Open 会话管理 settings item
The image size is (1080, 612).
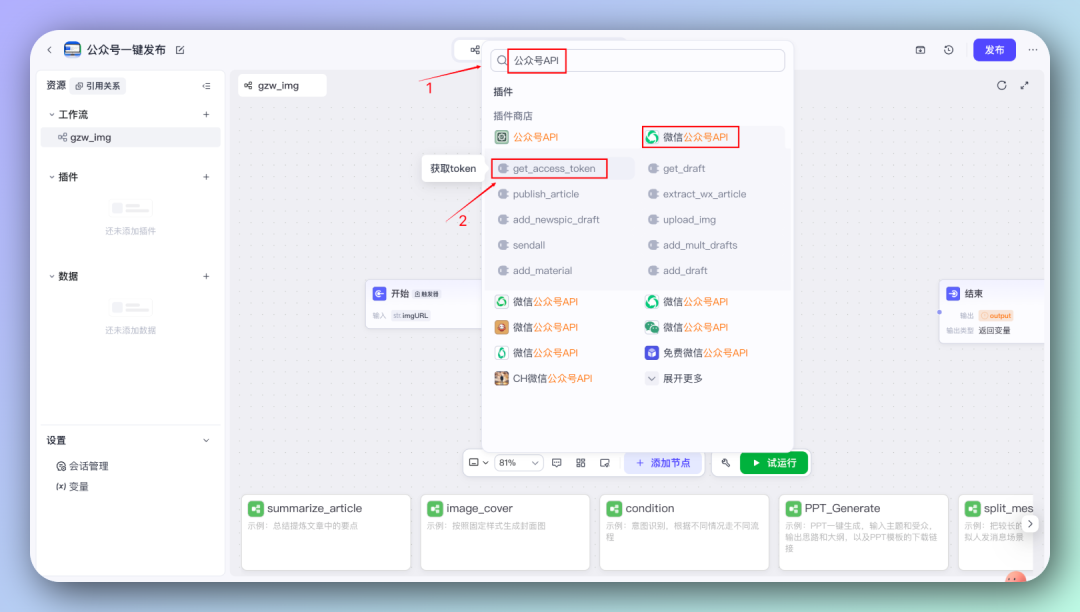[x=82, y=466]
